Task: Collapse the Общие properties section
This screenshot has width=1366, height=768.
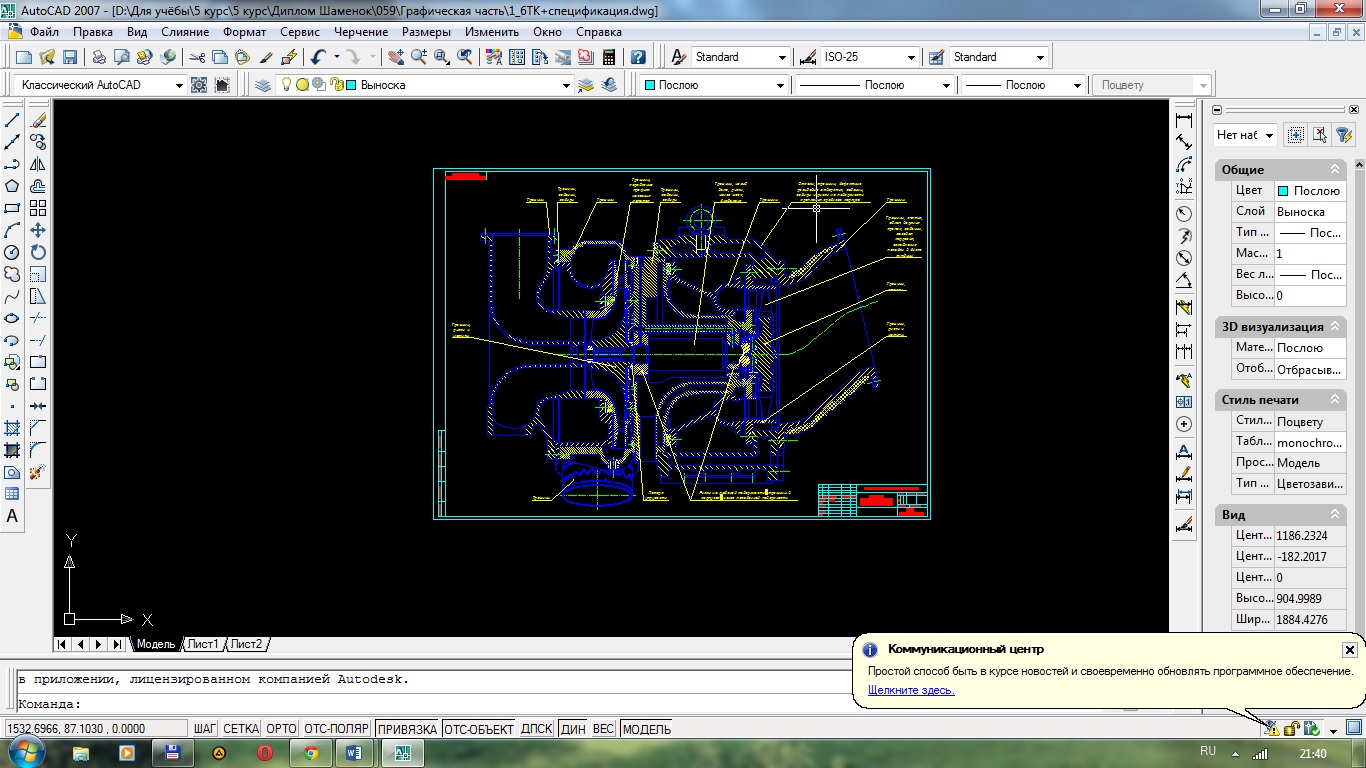Action: tap(1334, 169)
